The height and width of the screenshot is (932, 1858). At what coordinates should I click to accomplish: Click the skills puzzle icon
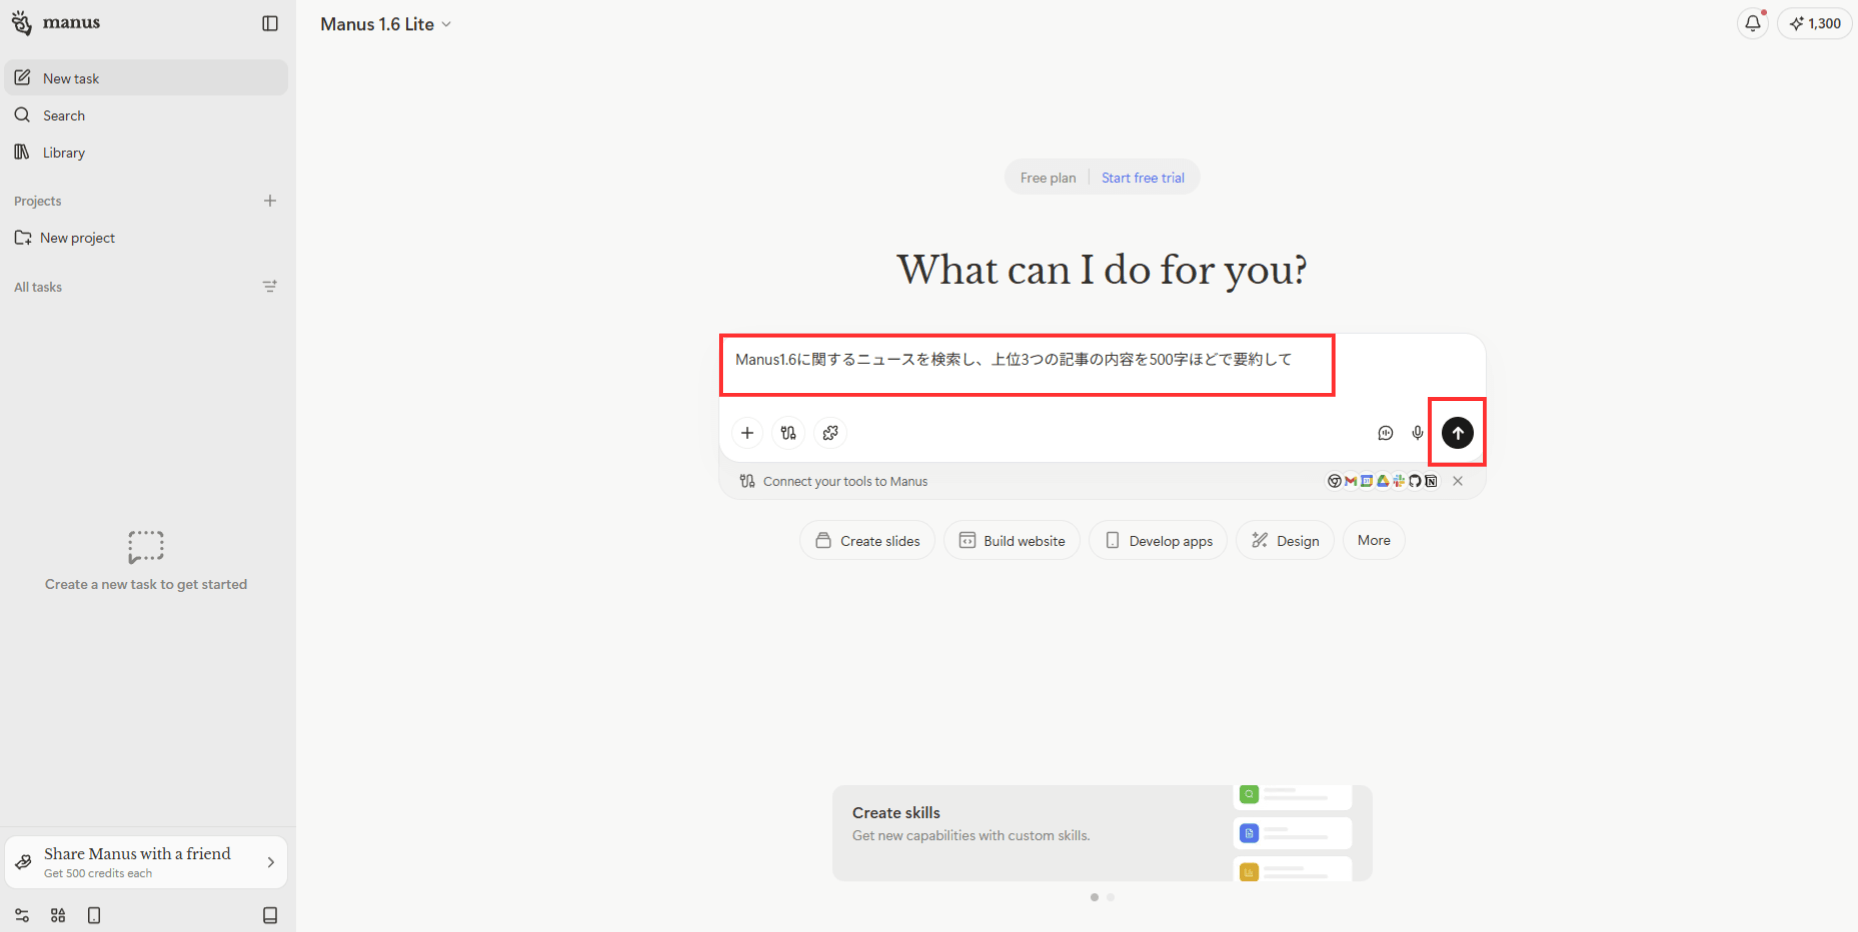pyautogui.click(x=830, y=433)
